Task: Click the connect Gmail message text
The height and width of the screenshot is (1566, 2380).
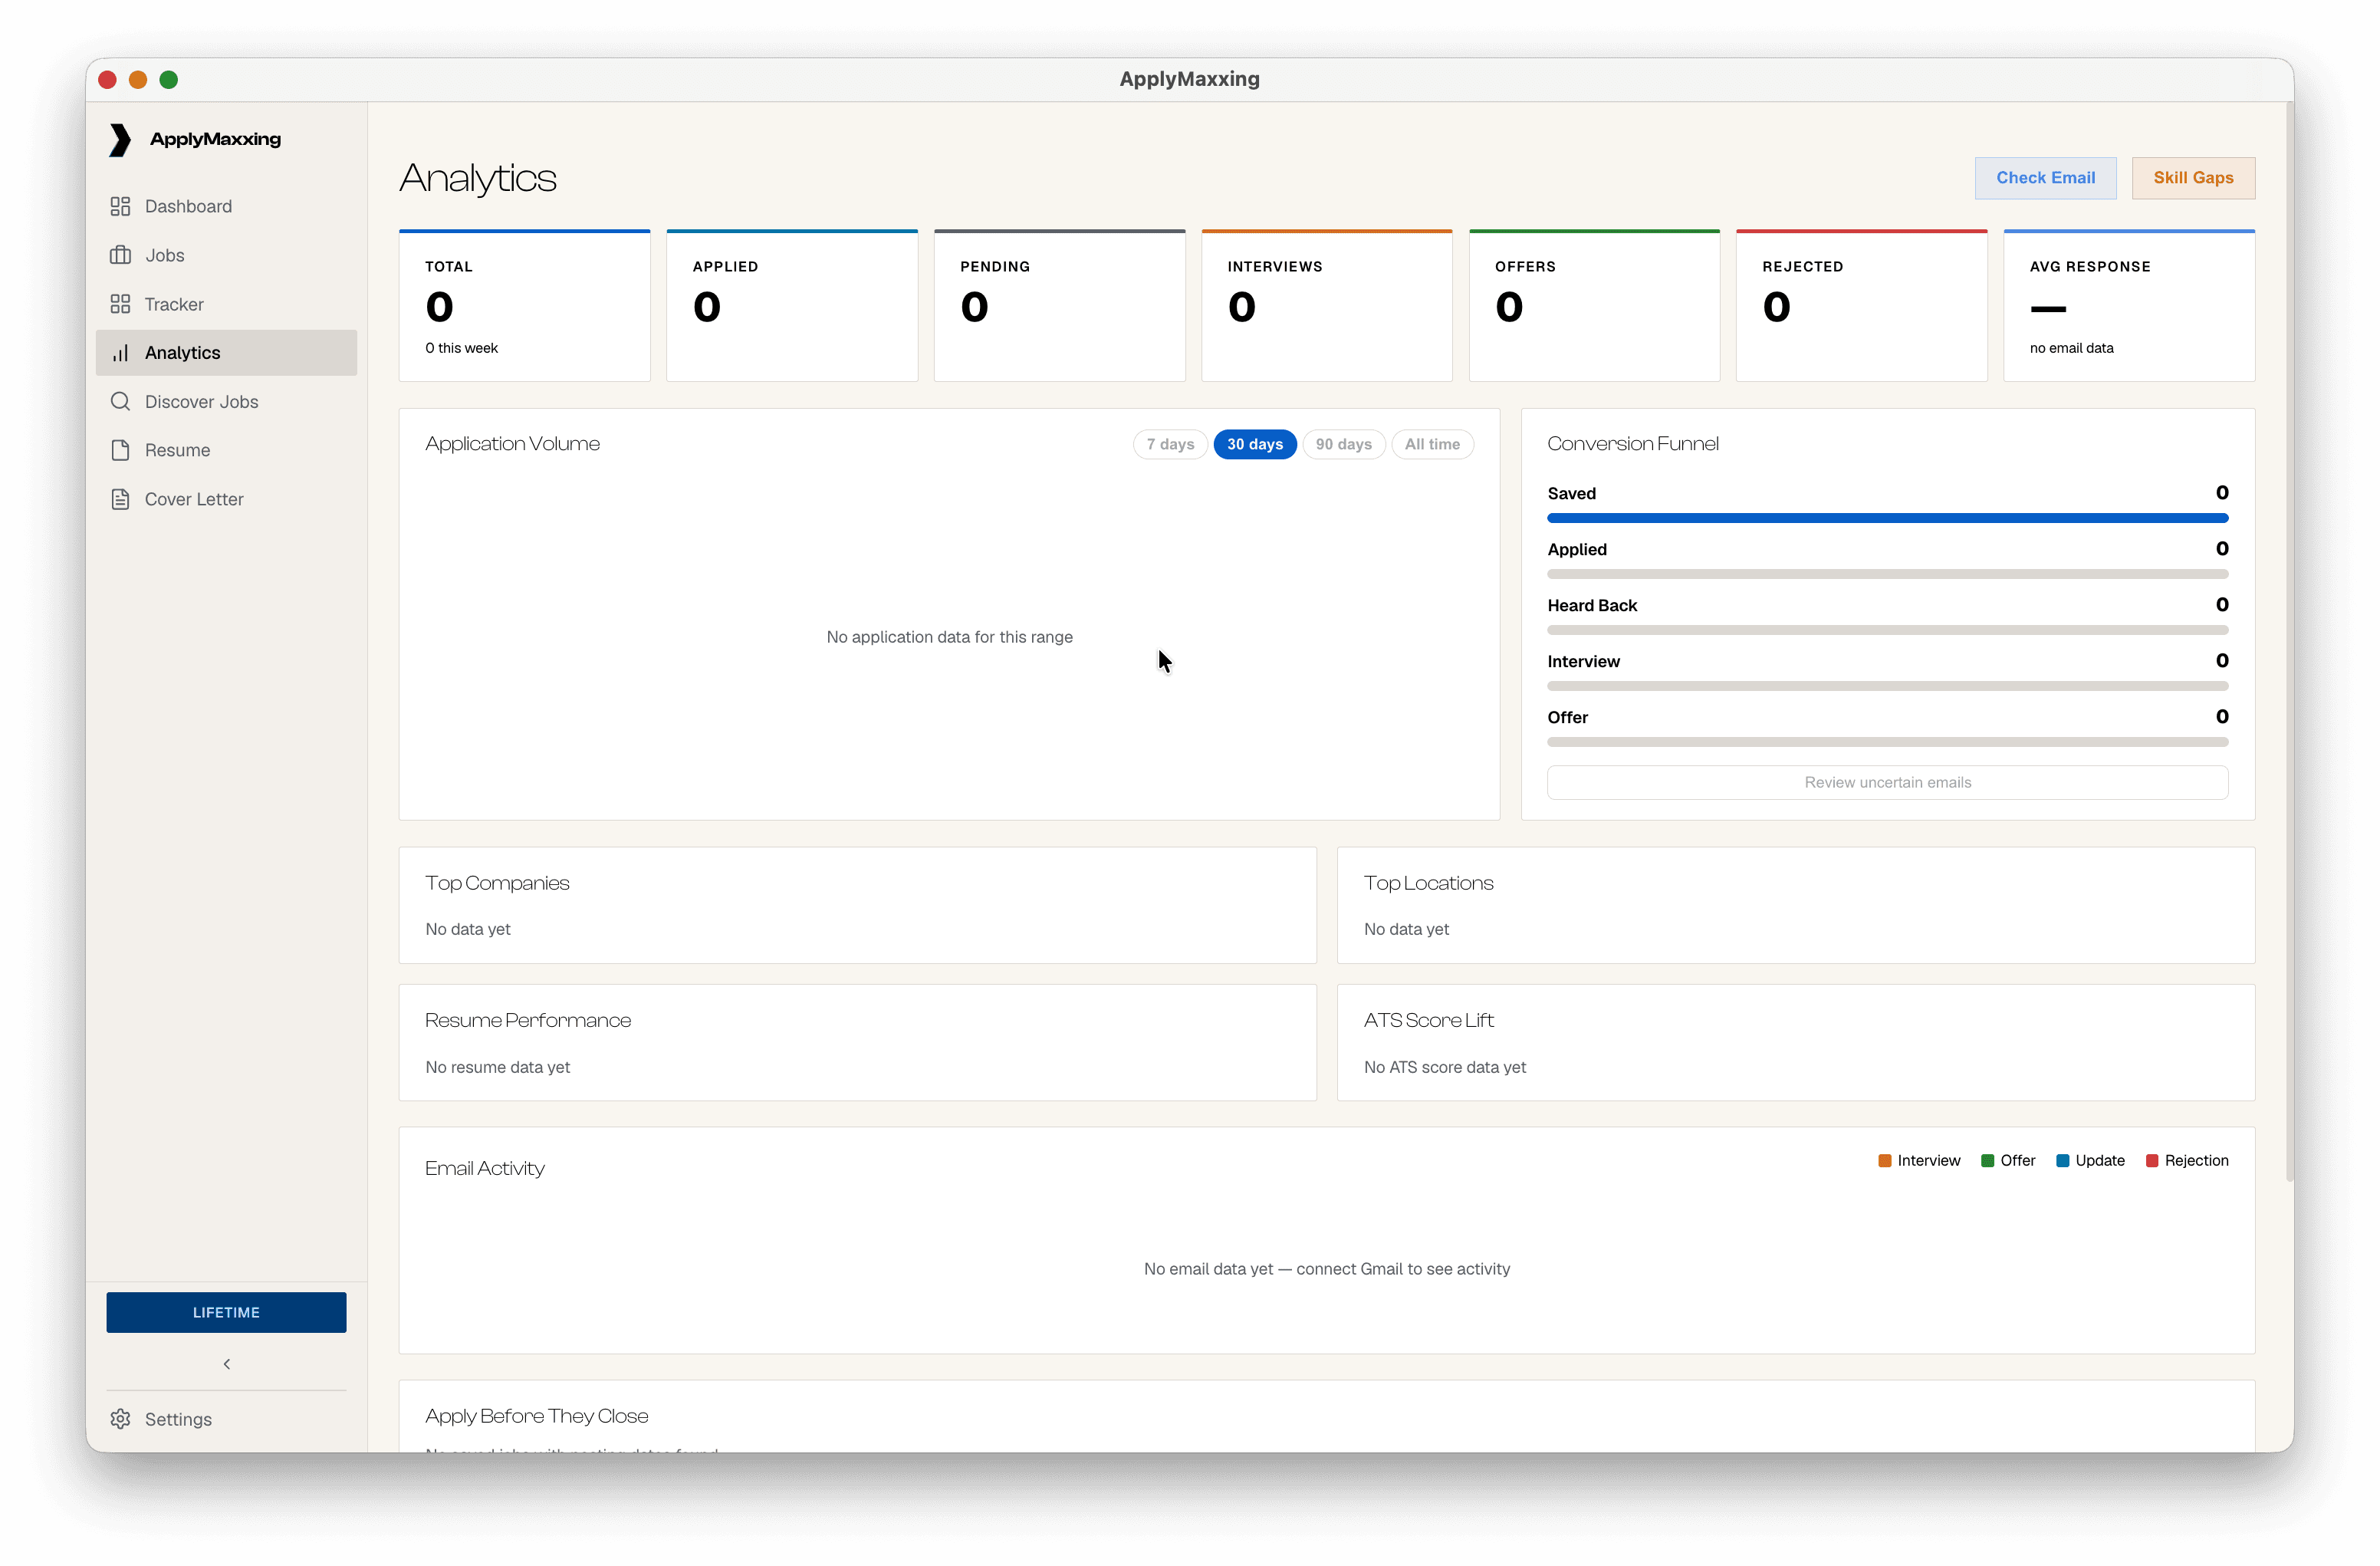Action: [x=1326, y=1269]
